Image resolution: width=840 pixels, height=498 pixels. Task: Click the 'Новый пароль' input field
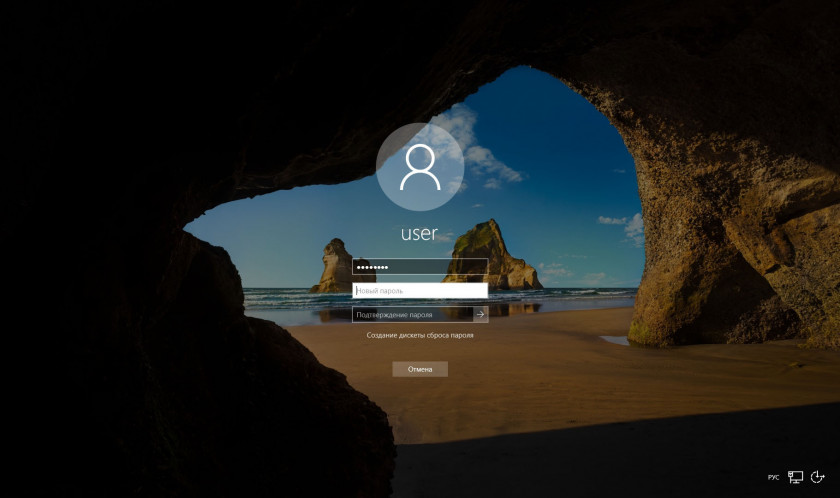[419, 290]
